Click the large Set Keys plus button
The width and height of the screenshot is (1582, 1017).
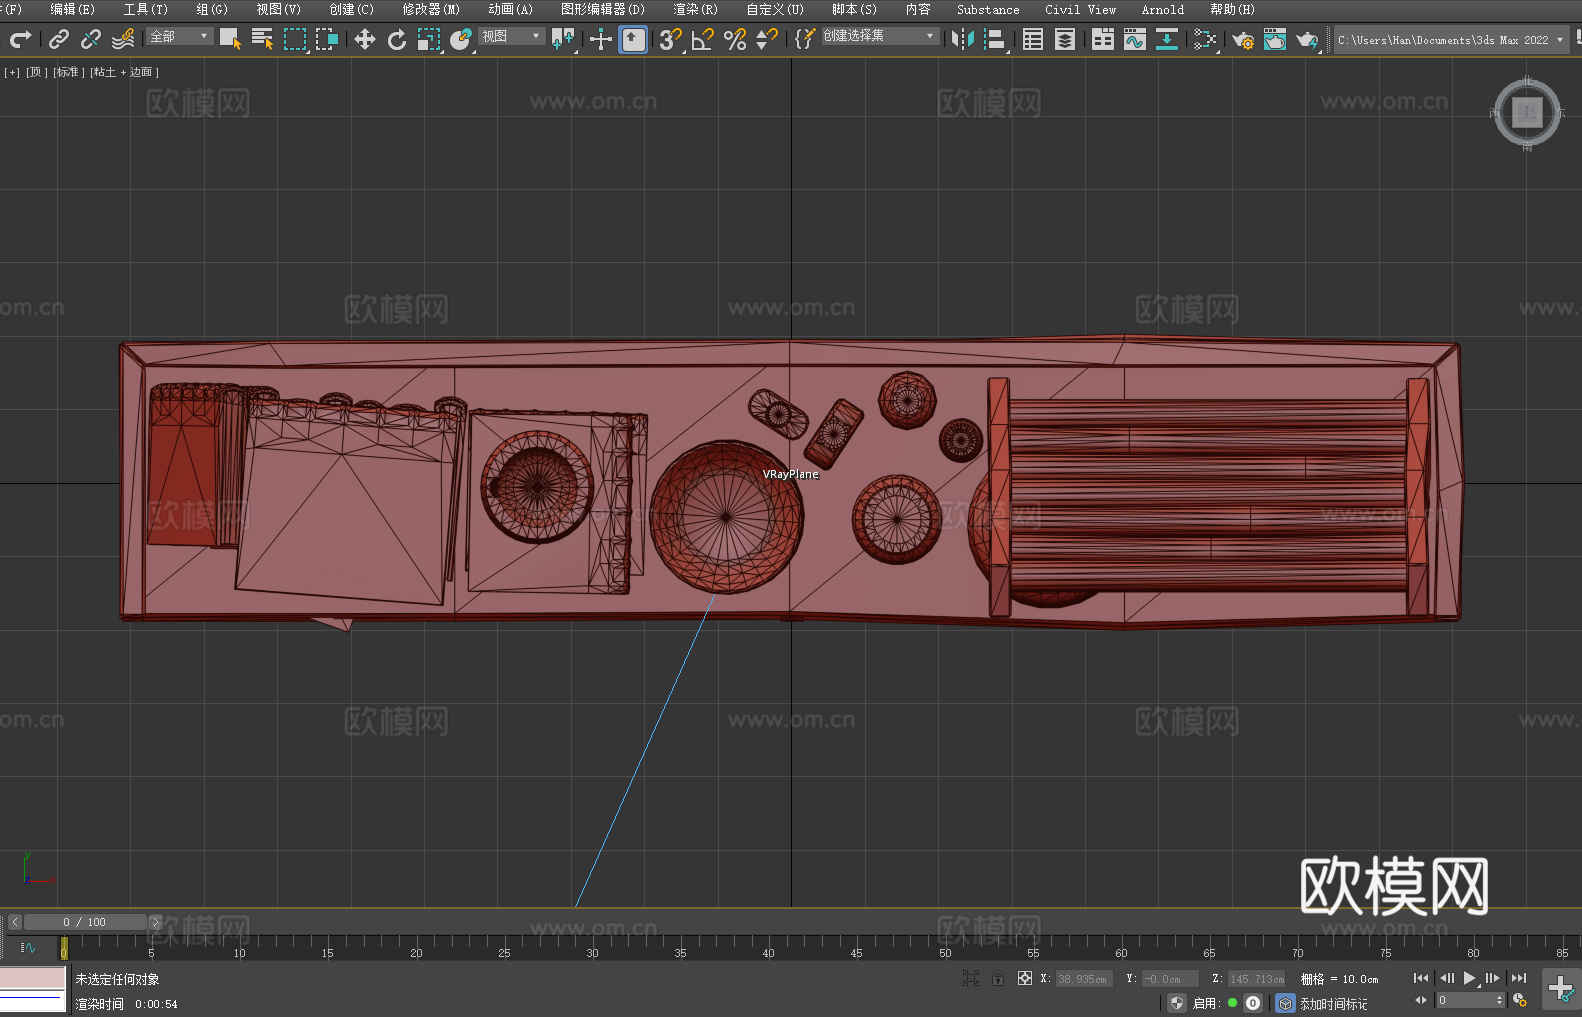coord(1561,989)
